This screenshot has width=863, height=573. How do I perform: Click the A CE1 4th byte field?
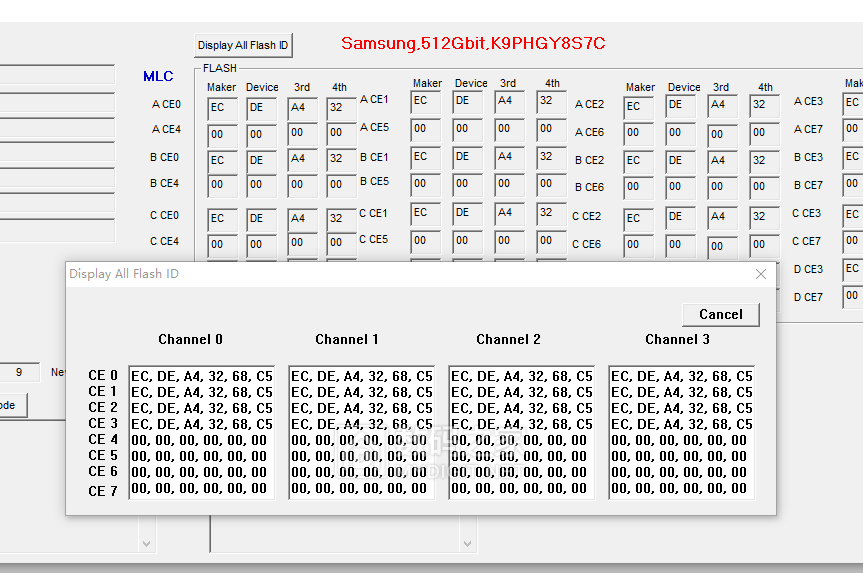click(551, 101)
